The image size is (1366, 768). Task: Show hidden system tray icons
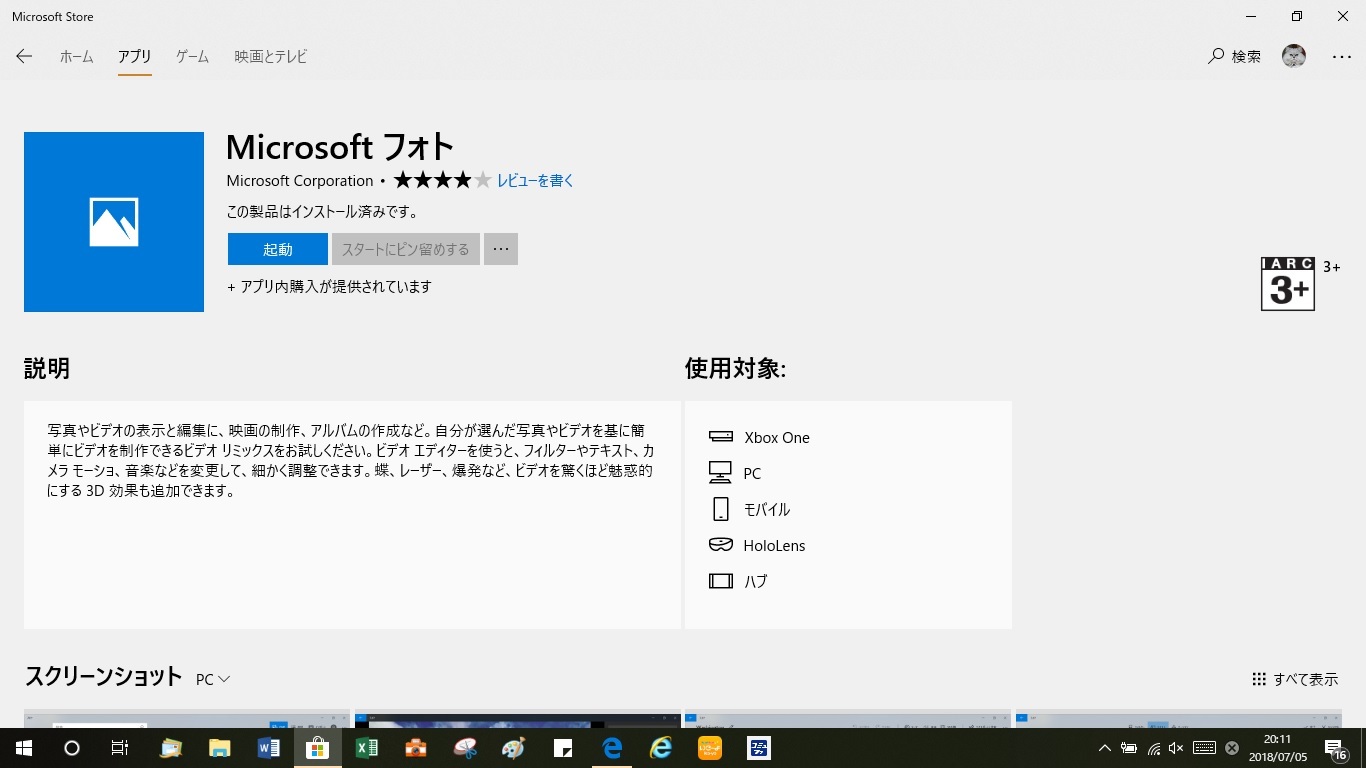tap(1104, 748)
